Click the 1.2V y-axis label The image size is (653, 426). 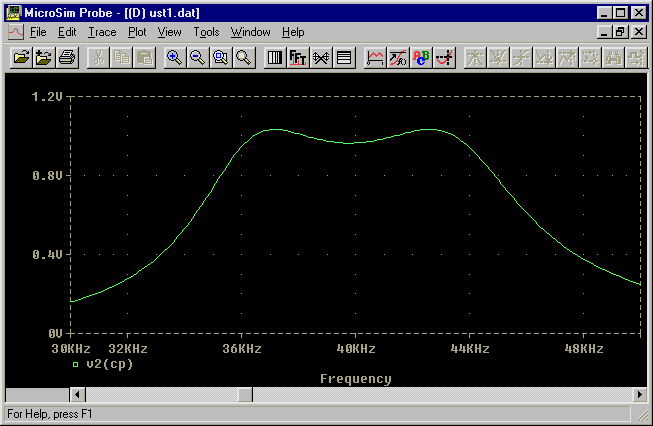[47, 97]
